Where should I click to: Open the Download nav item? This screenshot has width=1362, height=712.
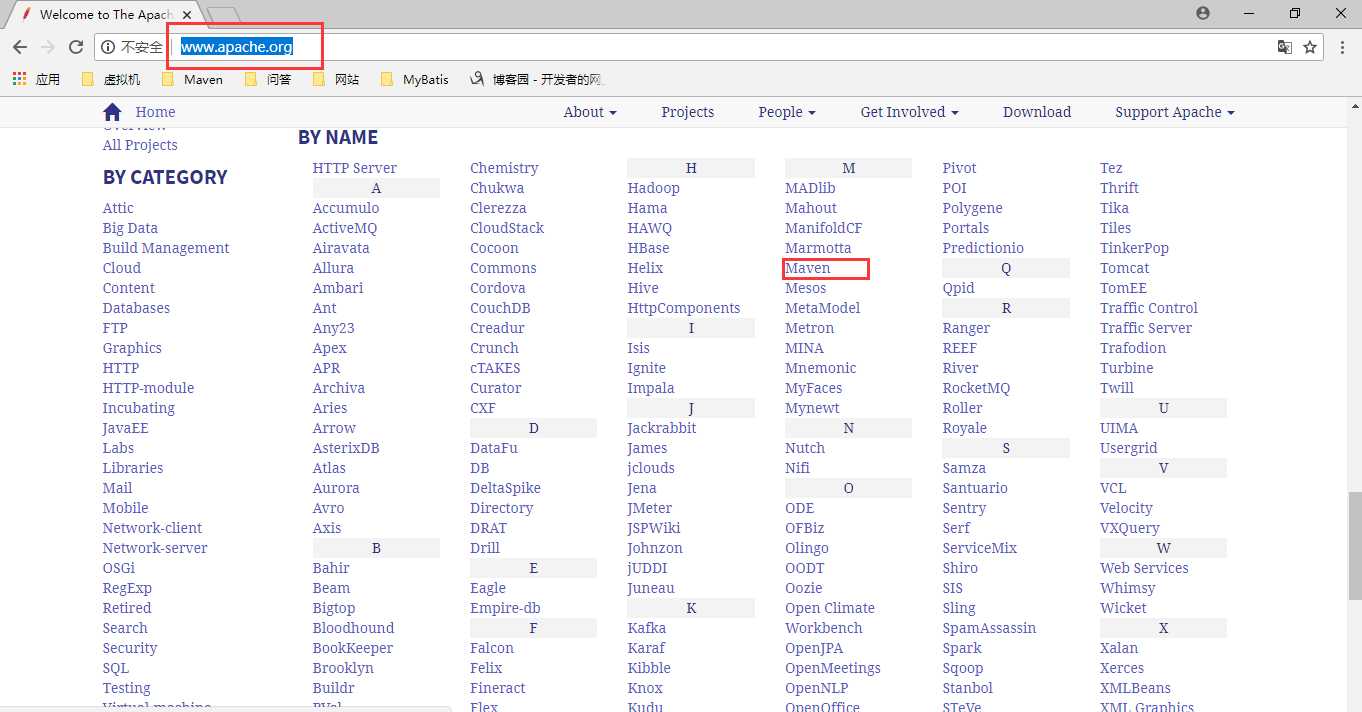click(x=1037, y=112)
